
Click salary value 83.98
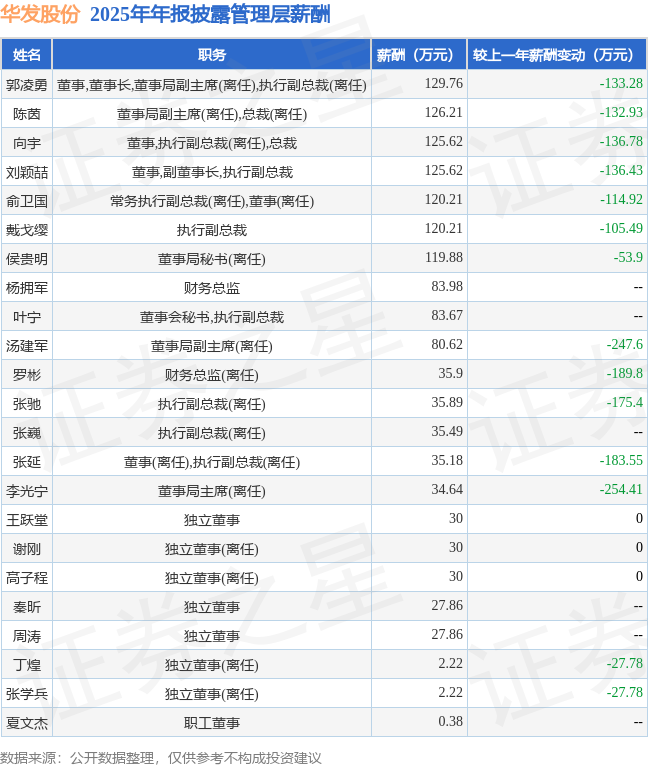point(447,286)
